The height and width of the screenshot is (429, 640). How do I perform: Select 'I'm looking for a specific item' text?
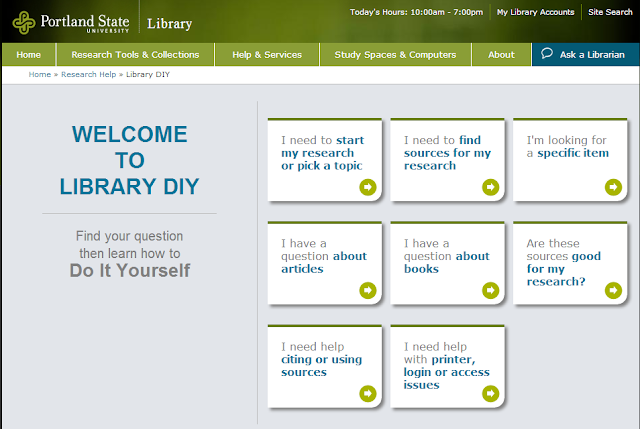567,147
